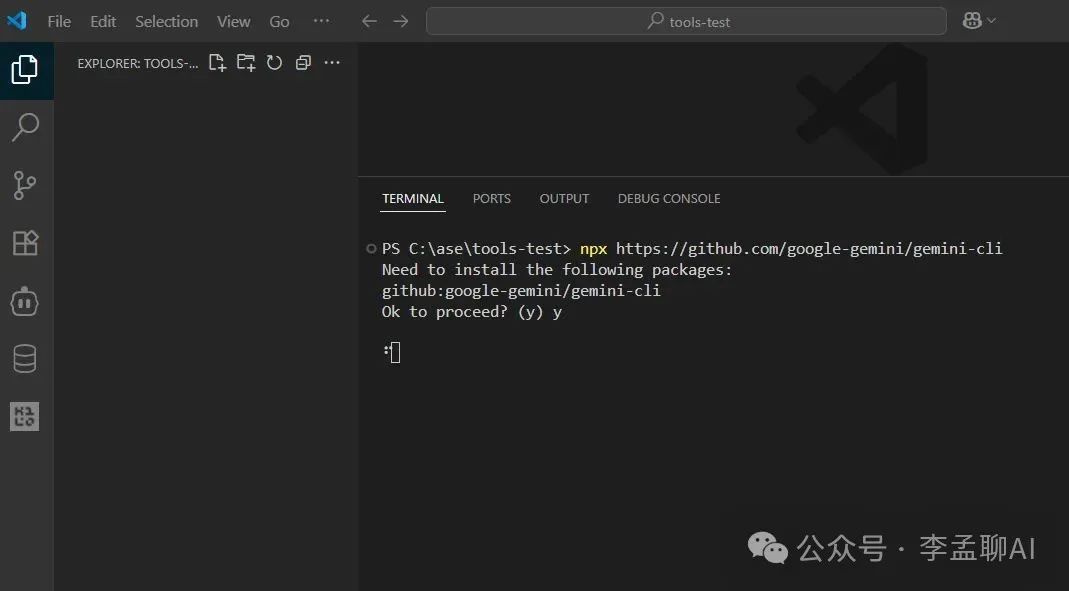
Task: Open the Extensions view
Action: click(25, 243)
